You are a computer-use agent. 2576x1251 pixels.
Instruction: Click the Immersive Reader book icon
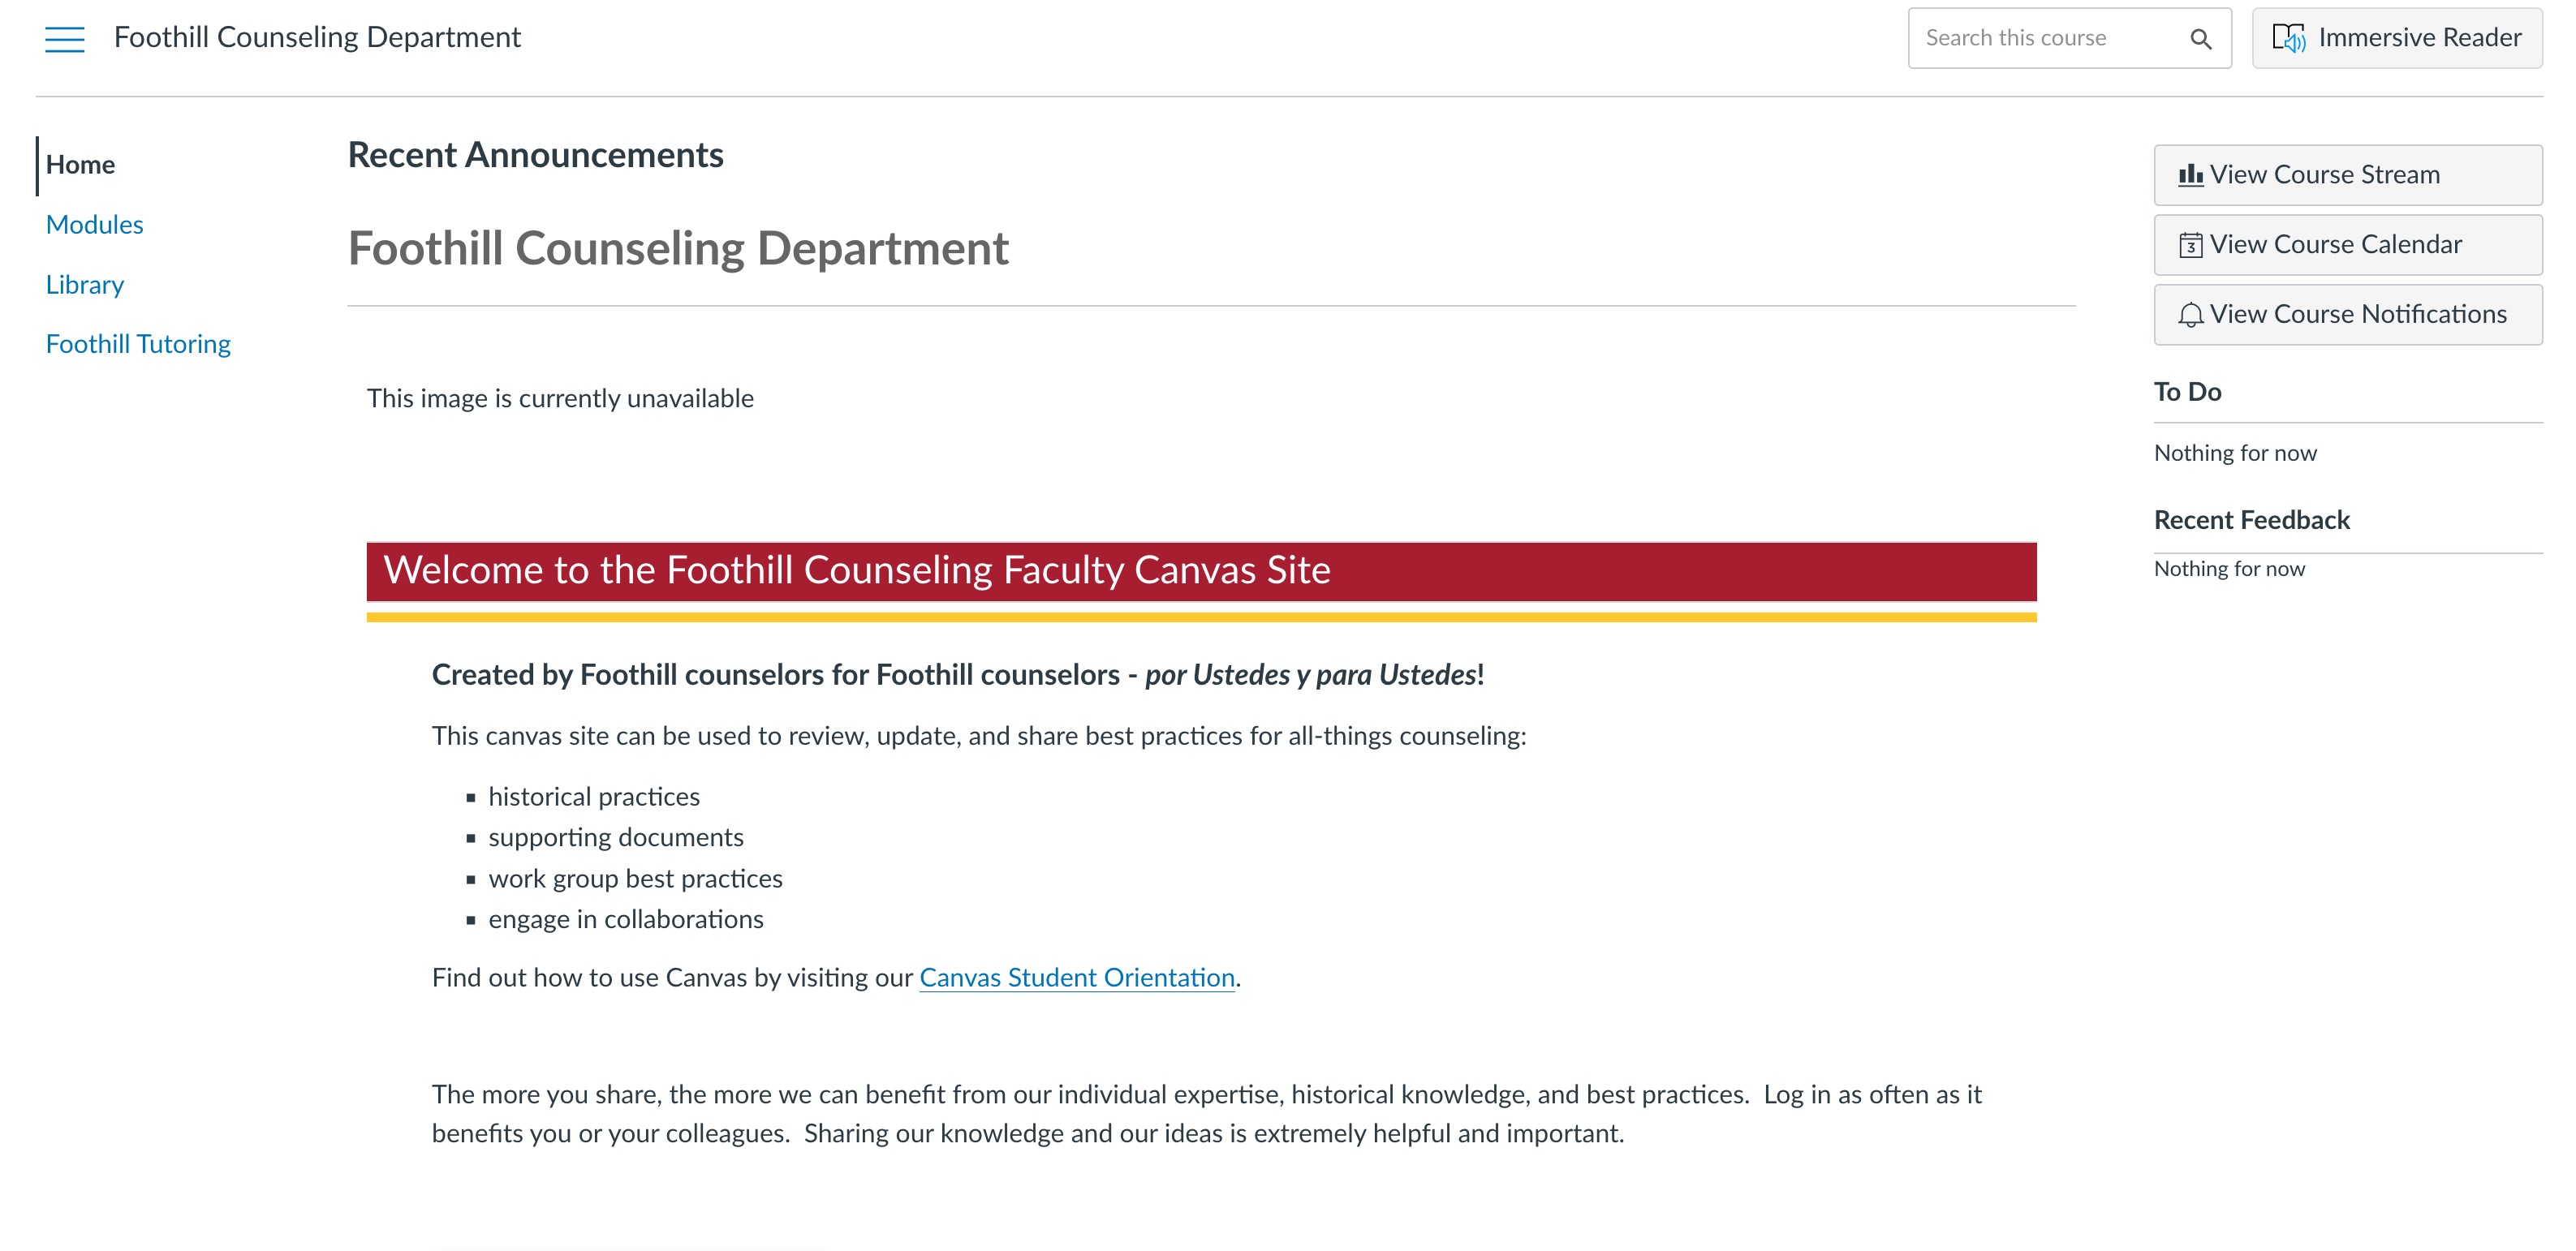tap(2288, 38)
